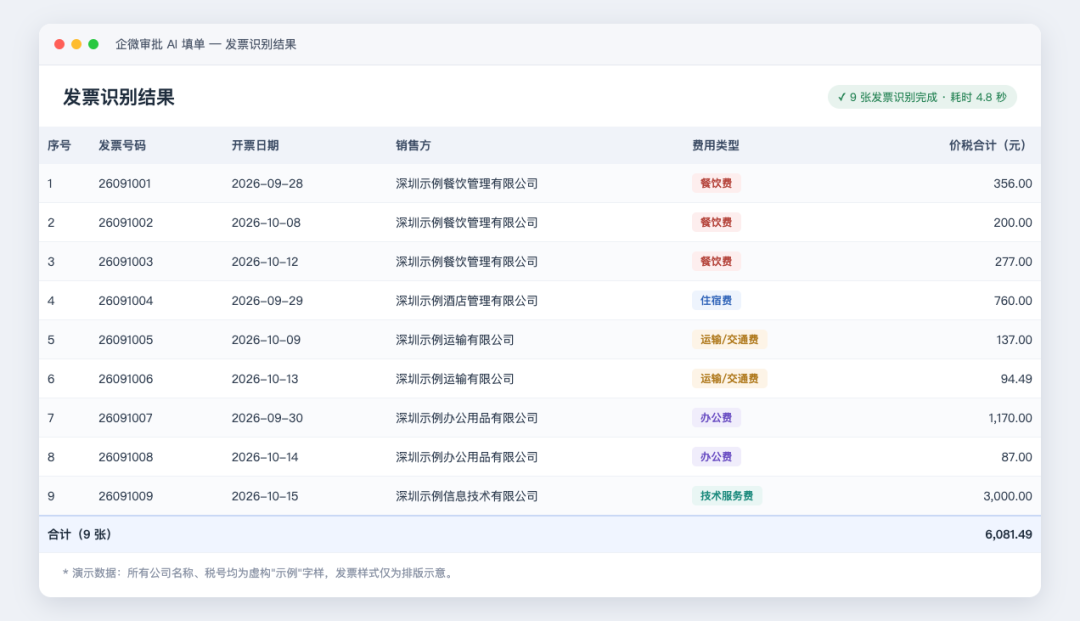This screenshot has width=1080, height=621.
Task: Click the 餐饮费 tag in row 26091002
Action: tap(716, 222)
